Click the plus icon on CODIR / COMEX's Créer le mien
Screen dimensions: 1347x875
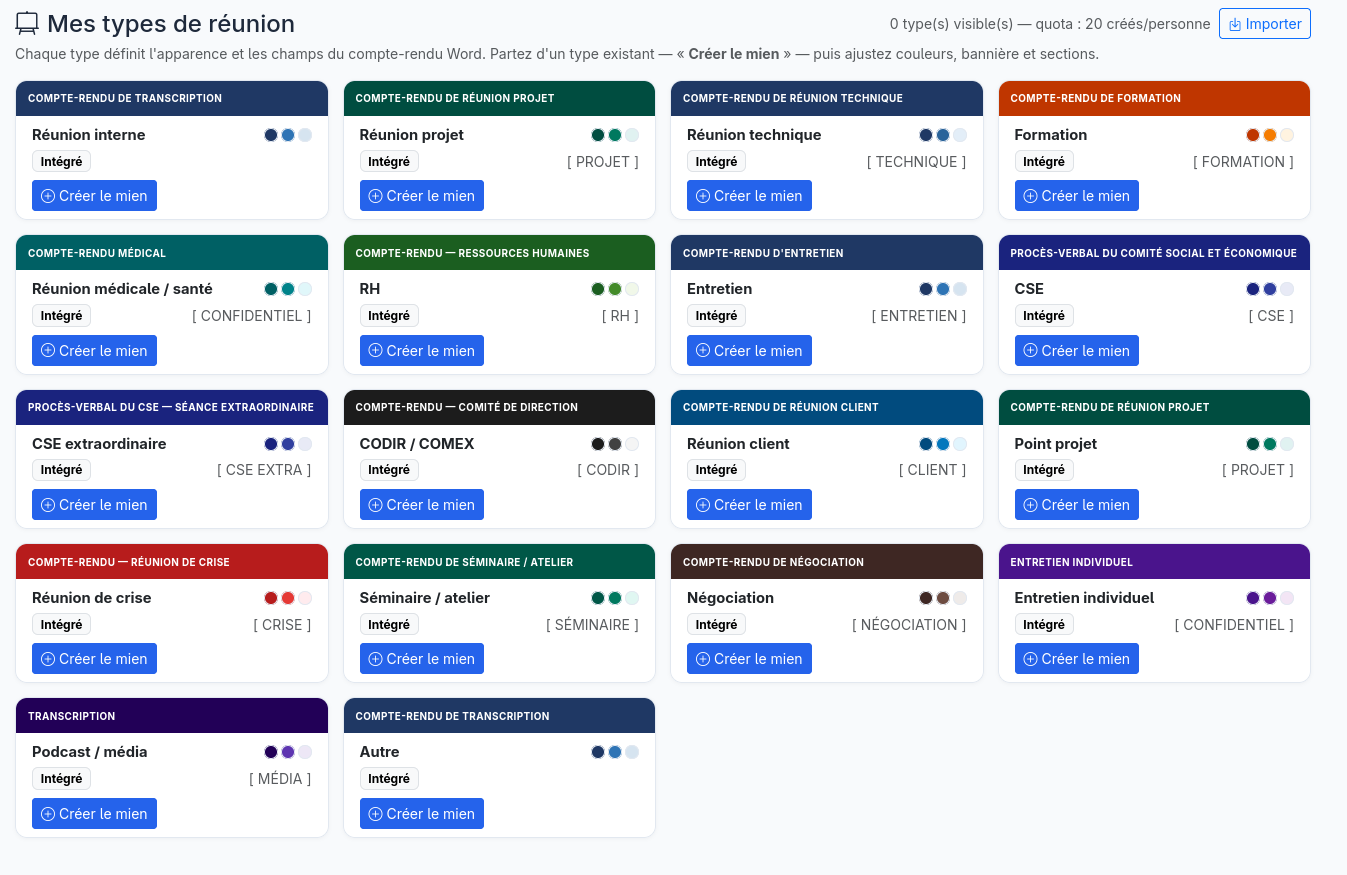pos(375,505)
